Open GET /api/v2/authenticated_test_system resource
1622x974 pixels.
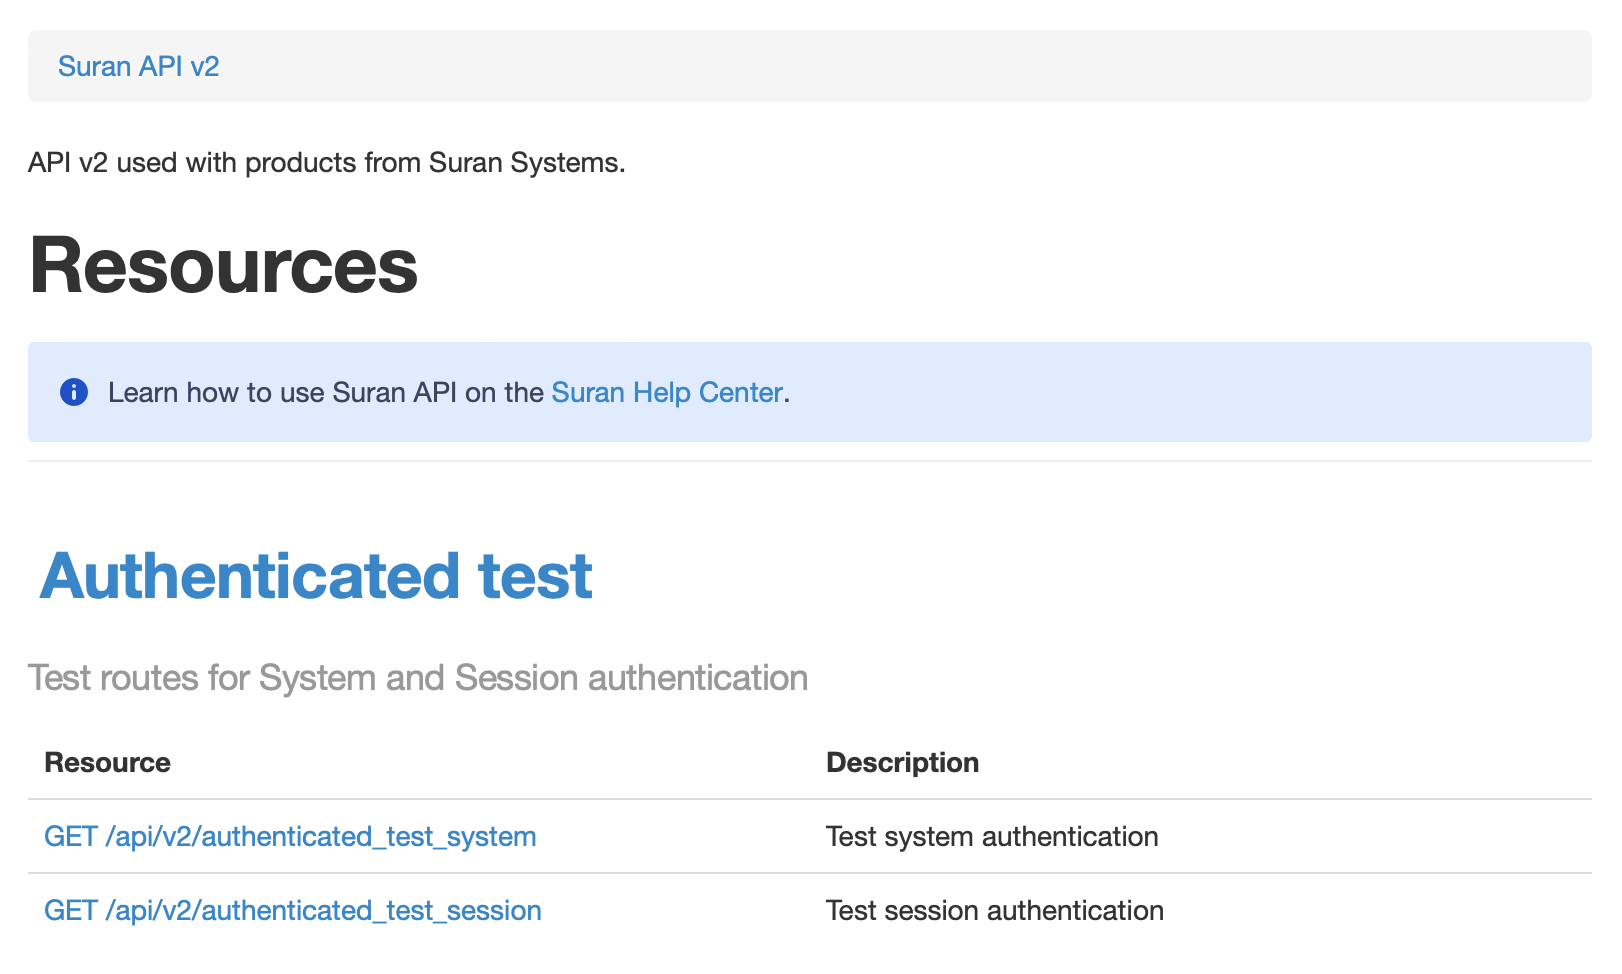pyautogui.click(x=290, y=836)
